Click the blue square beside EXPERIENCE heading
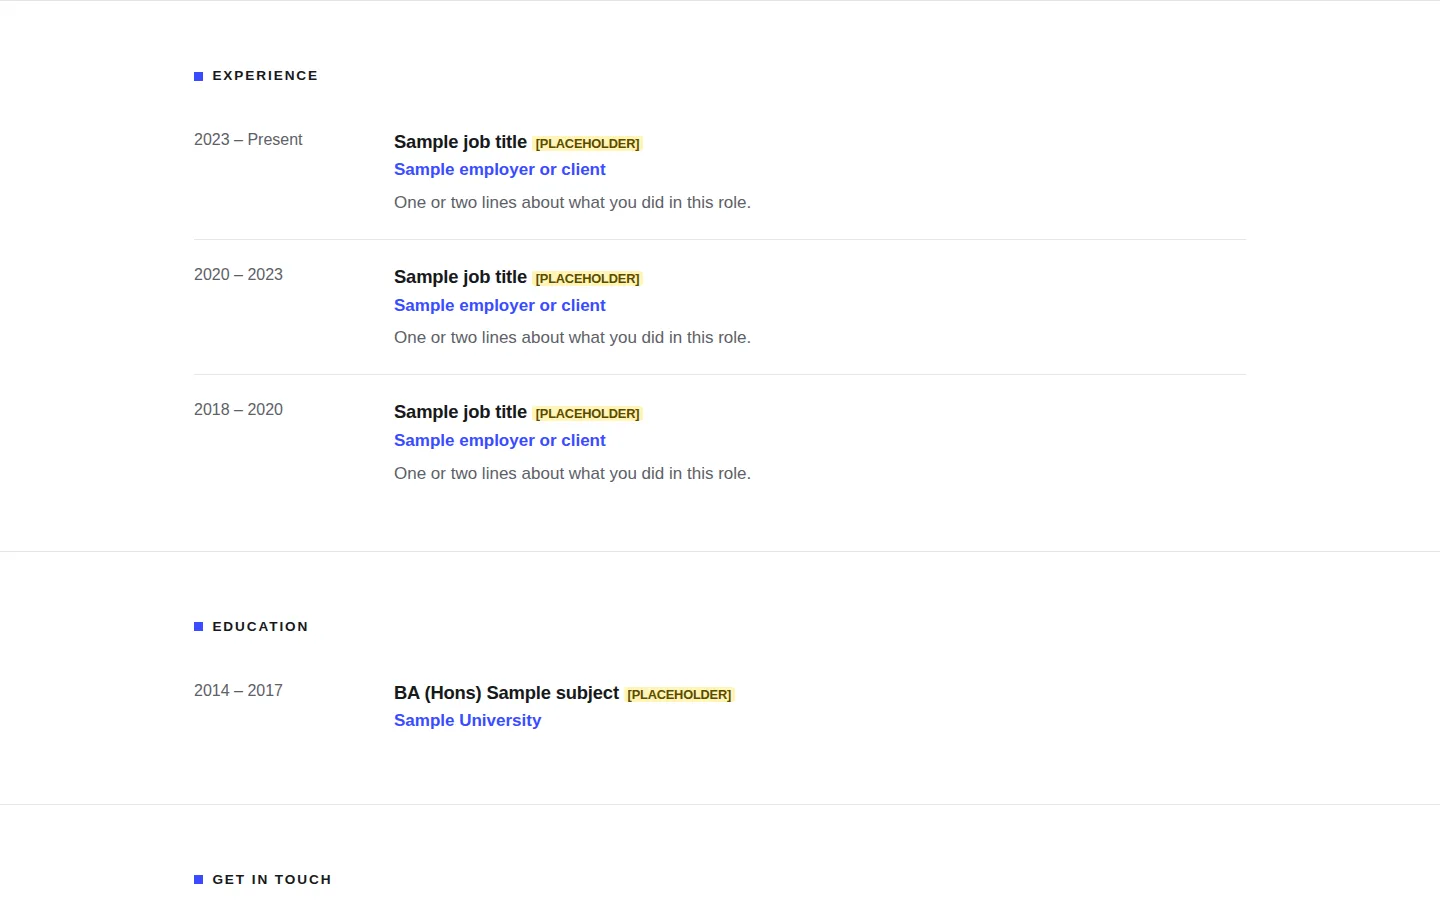 (x=198, y=76)
